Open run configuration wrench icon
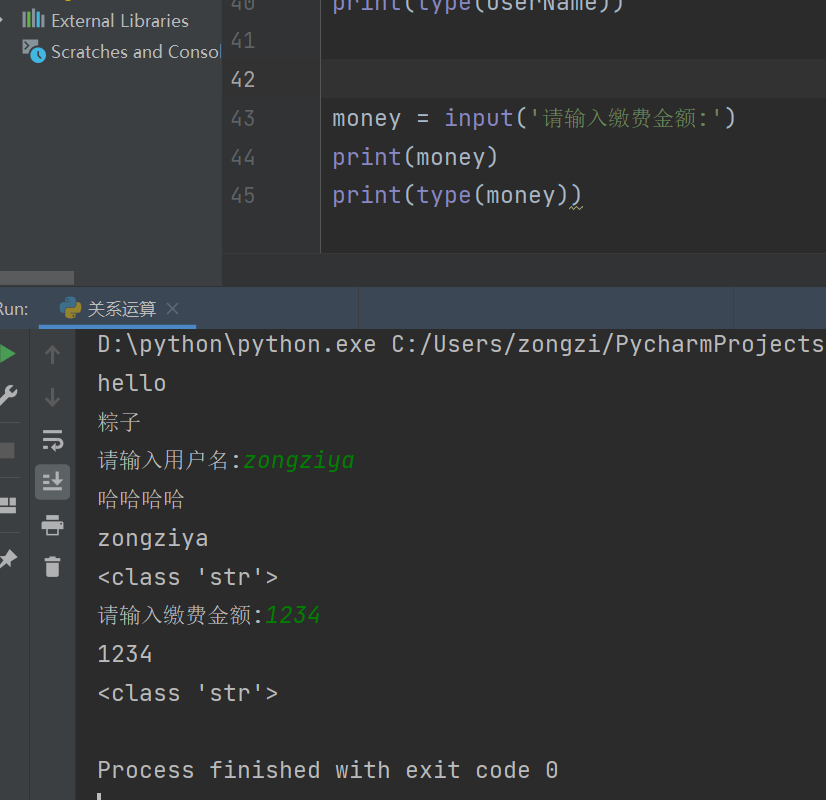The width and height of the screenshot is (826, 800). coord(7,396)
